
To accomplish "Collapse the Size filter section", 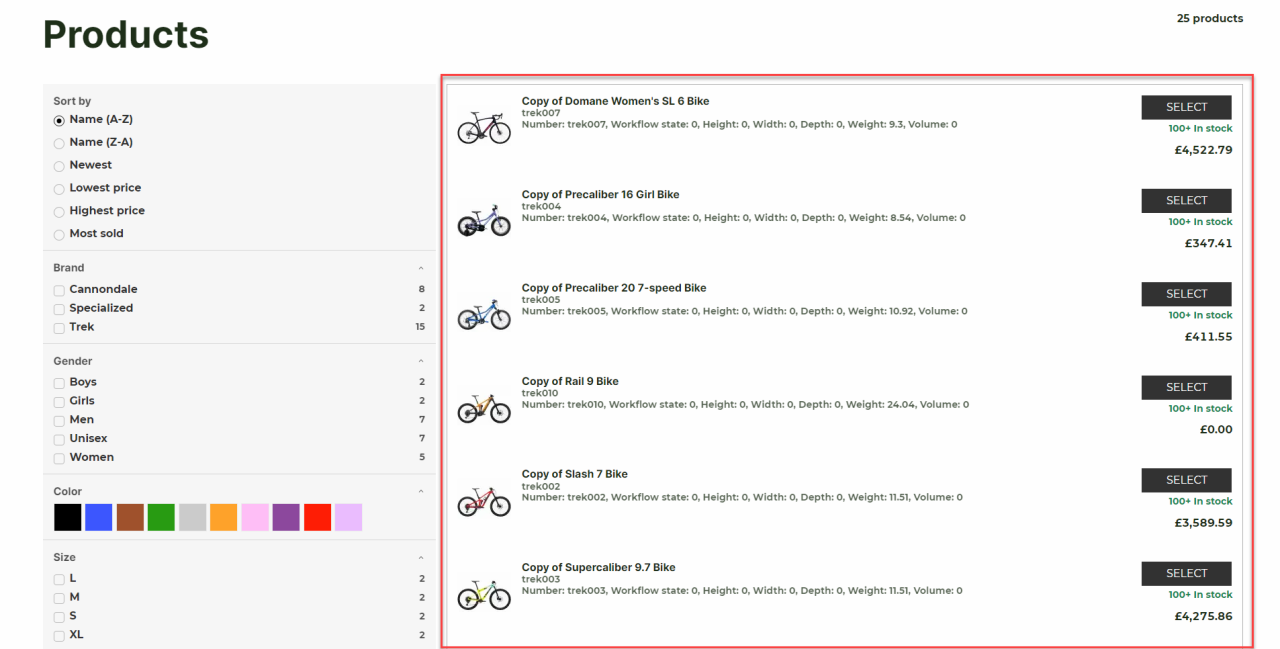I will 420,558.
